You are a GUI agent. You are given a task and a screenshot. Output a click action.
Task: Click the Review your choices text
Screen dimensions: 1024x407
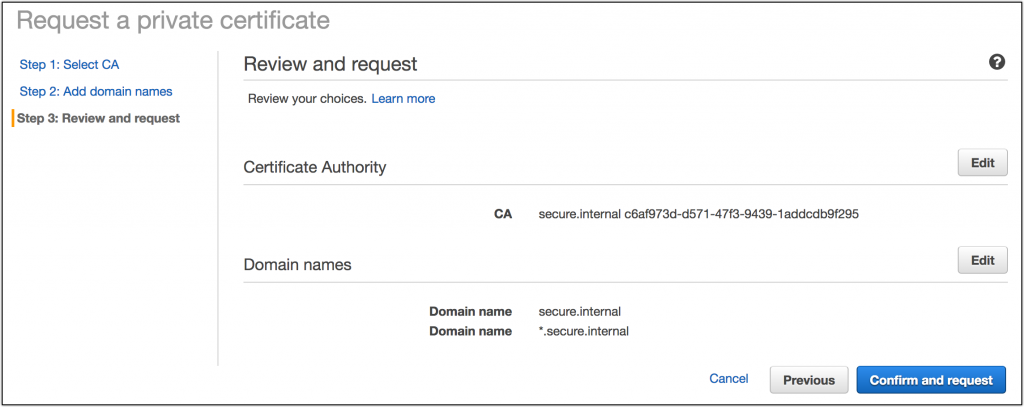pos(306,99)
